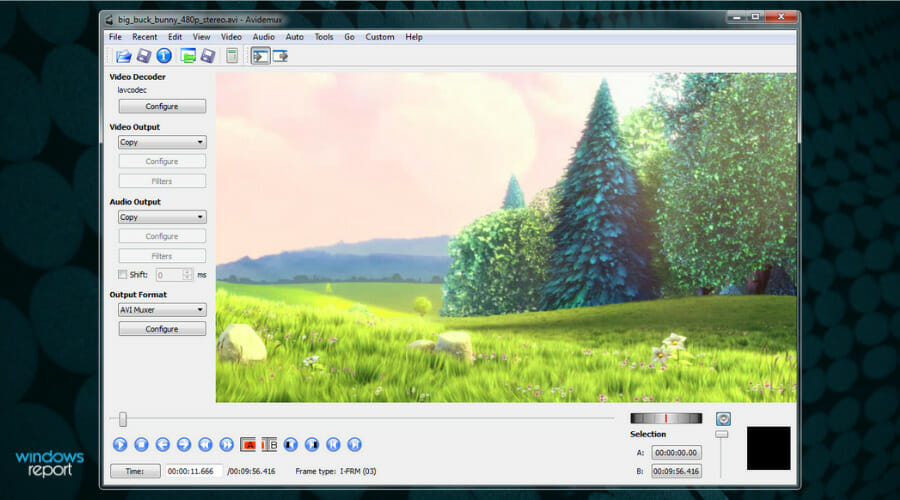Click the timeline seek slider handle
900x500 pixels.
(x=123, y=420)
